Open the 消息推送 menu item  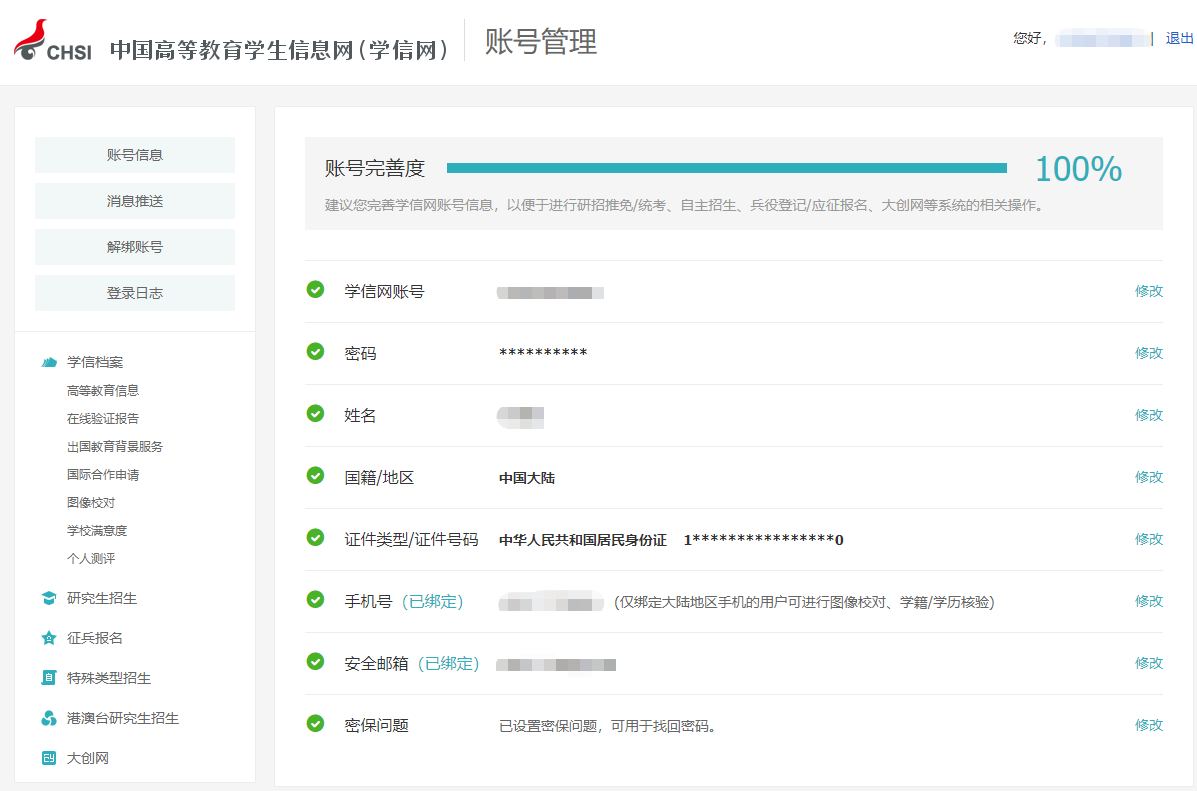135,201
